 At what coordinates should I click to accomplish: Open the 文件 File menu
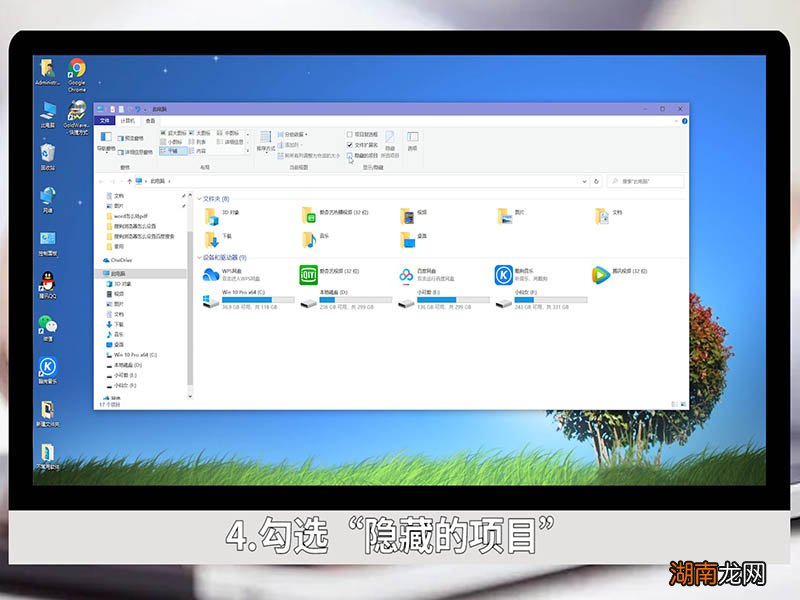click(102, 119)
